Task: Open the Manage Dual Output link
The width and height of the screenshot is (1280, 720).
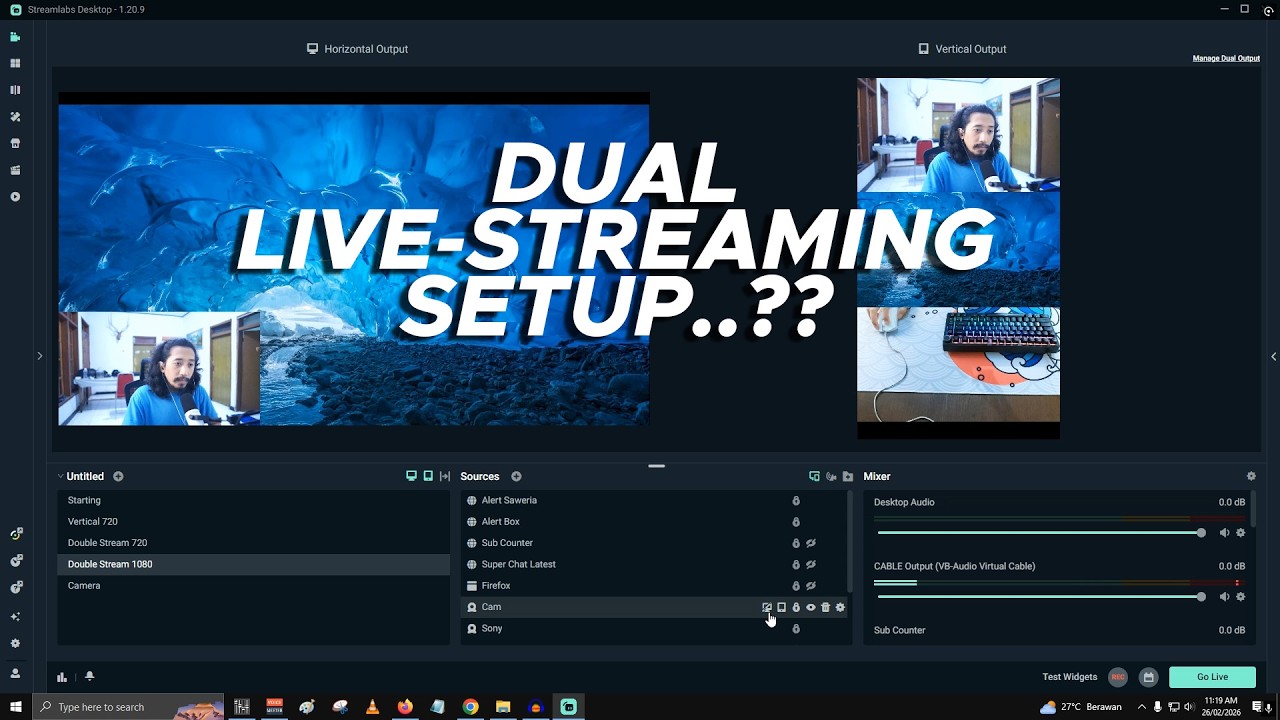Action: pos(1226,58)
